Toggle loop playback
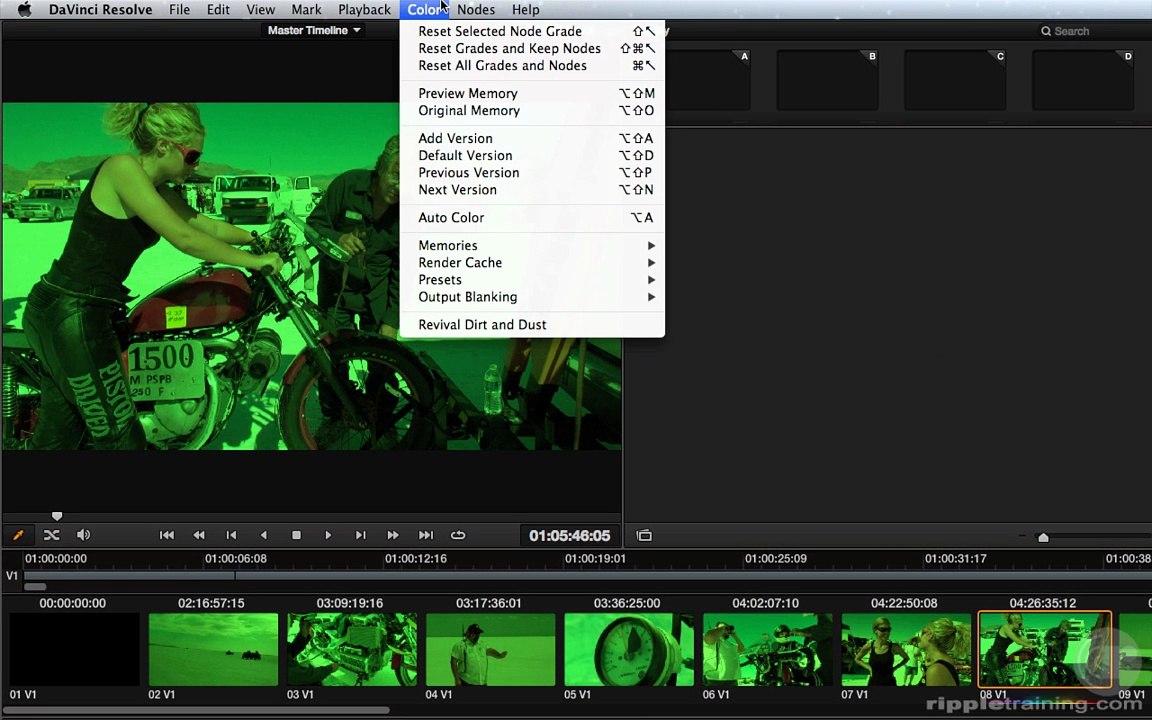This screenshot has height=720, width=1152. (x=458, y=535)
